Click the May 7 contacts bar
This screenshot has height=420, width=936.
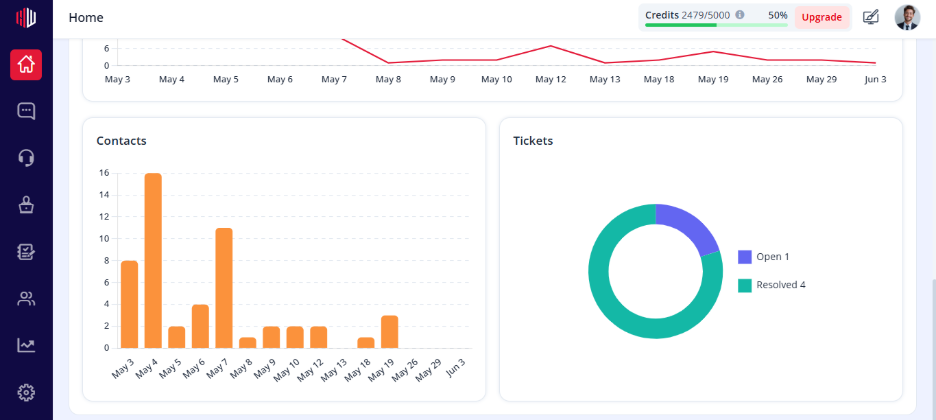pos(224,288)
